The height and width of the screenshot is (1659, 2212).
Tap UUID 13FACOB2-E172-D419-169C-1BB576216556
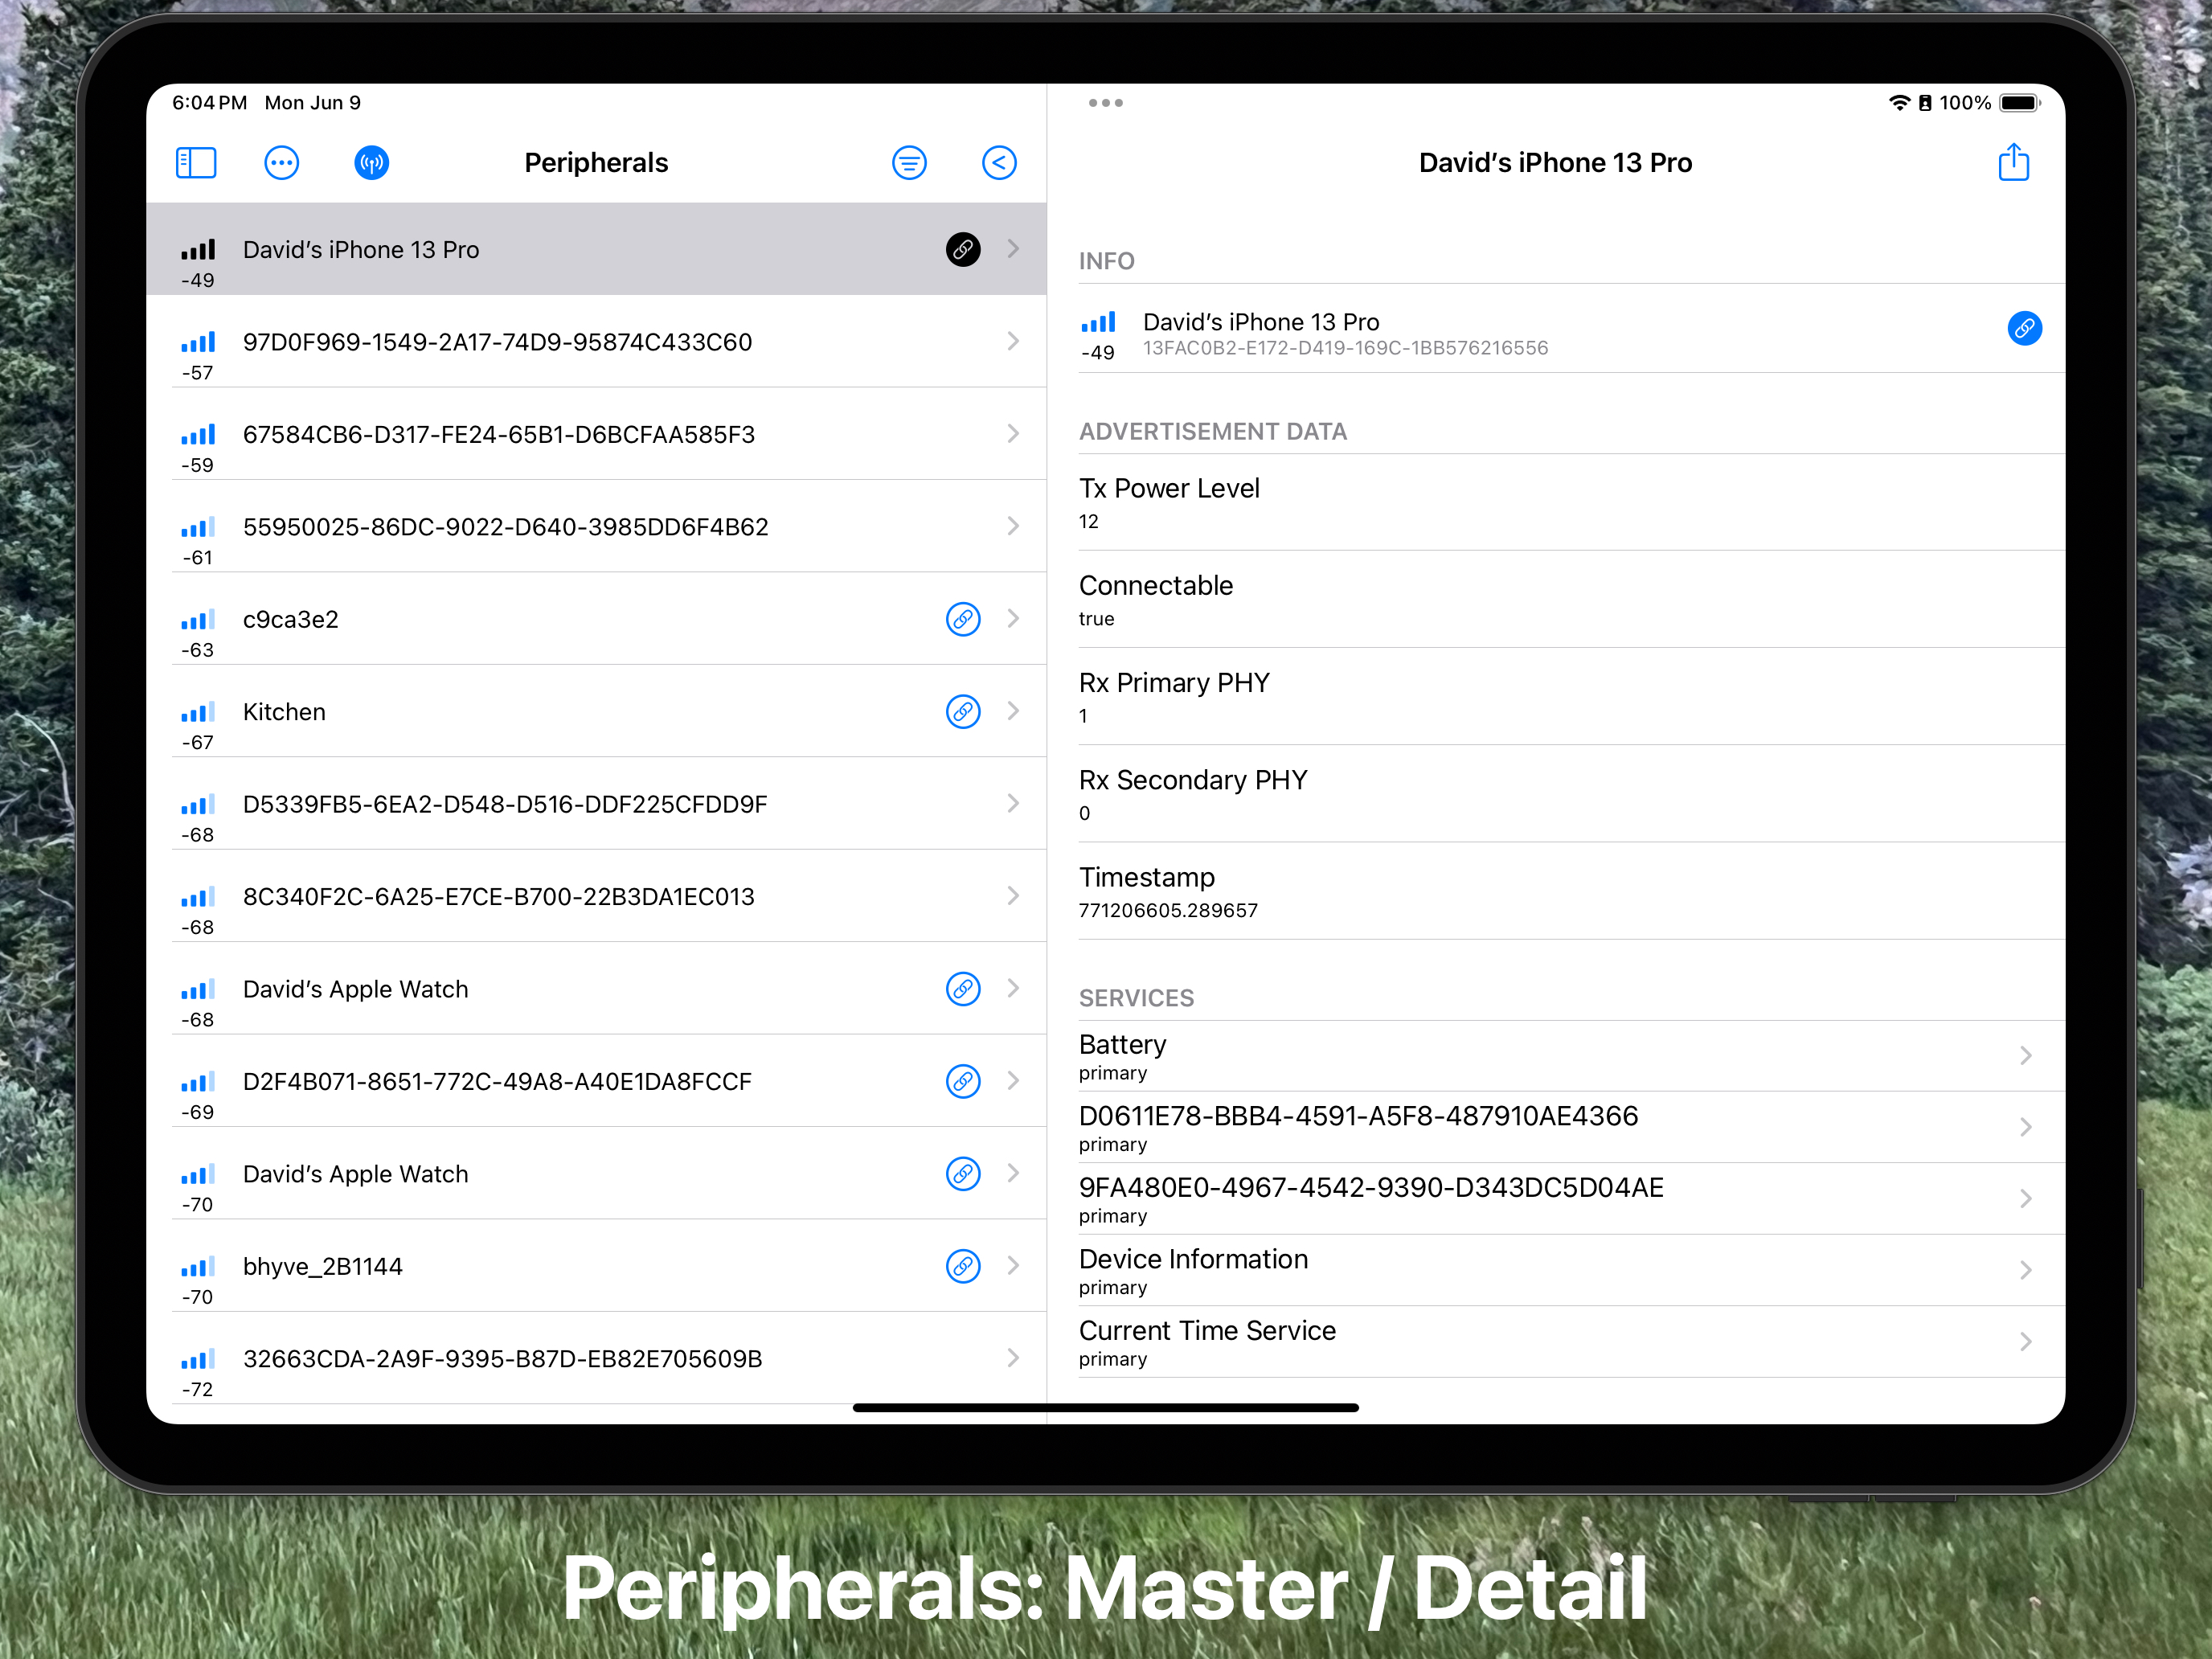point(1345,348)
